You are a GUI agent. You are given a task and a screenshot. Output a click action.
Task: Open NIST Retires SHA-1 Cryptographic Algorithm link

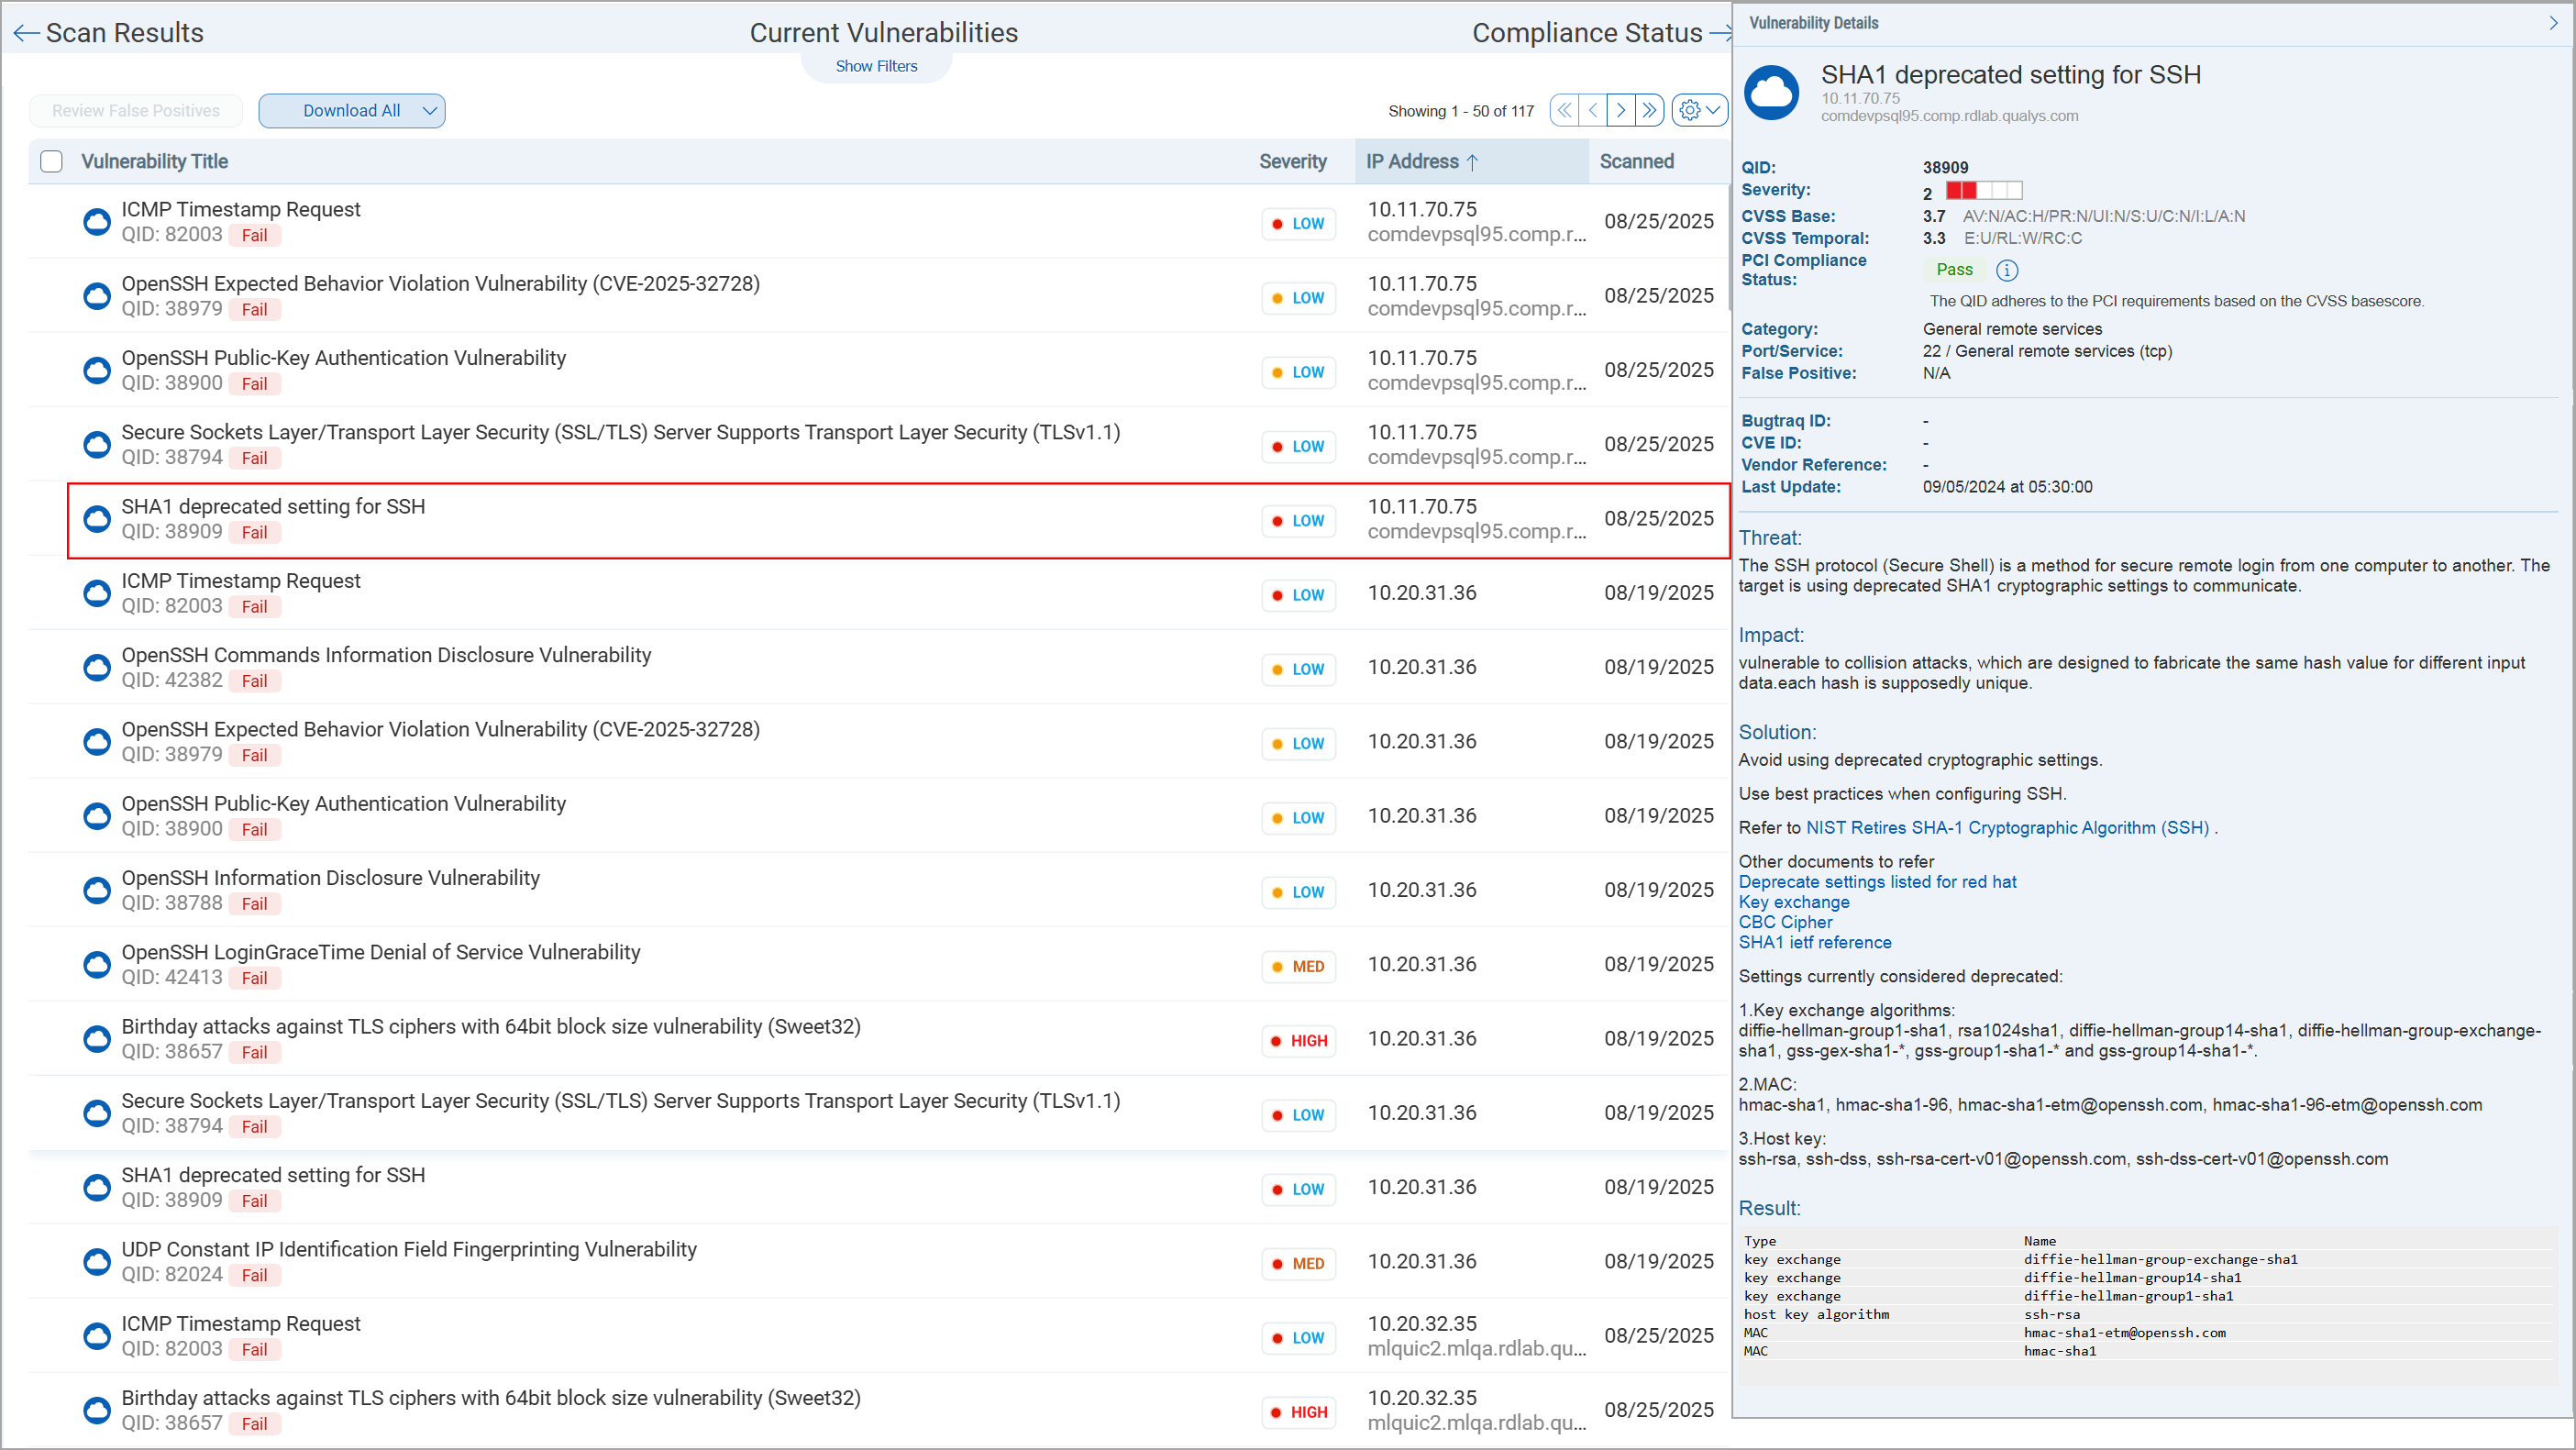(x=2007, y=828)
